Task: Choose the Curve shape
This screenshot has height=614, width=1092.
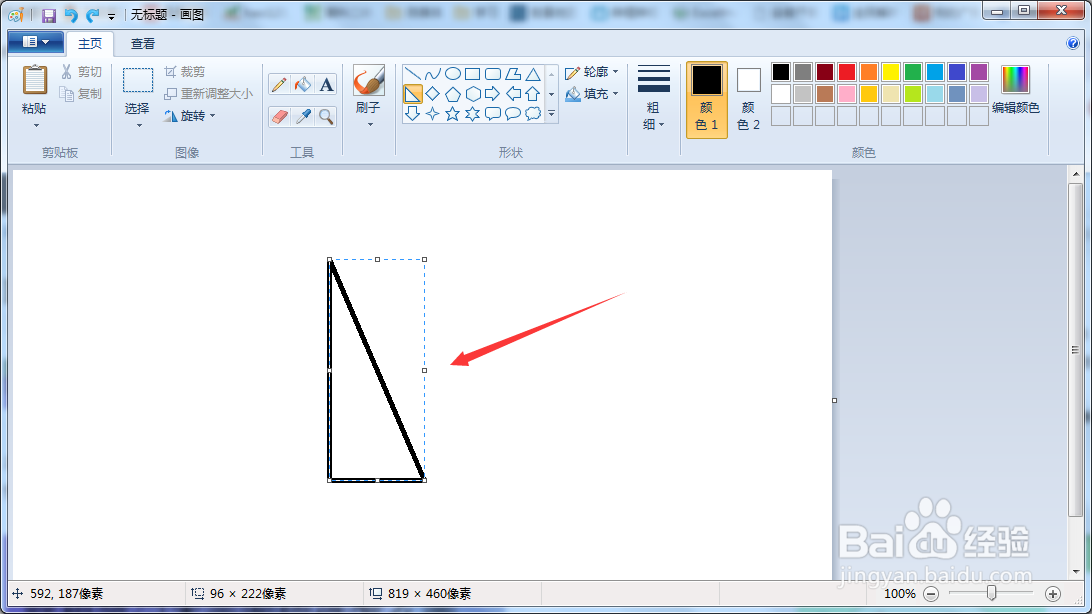Action: [x=432, y=74]
